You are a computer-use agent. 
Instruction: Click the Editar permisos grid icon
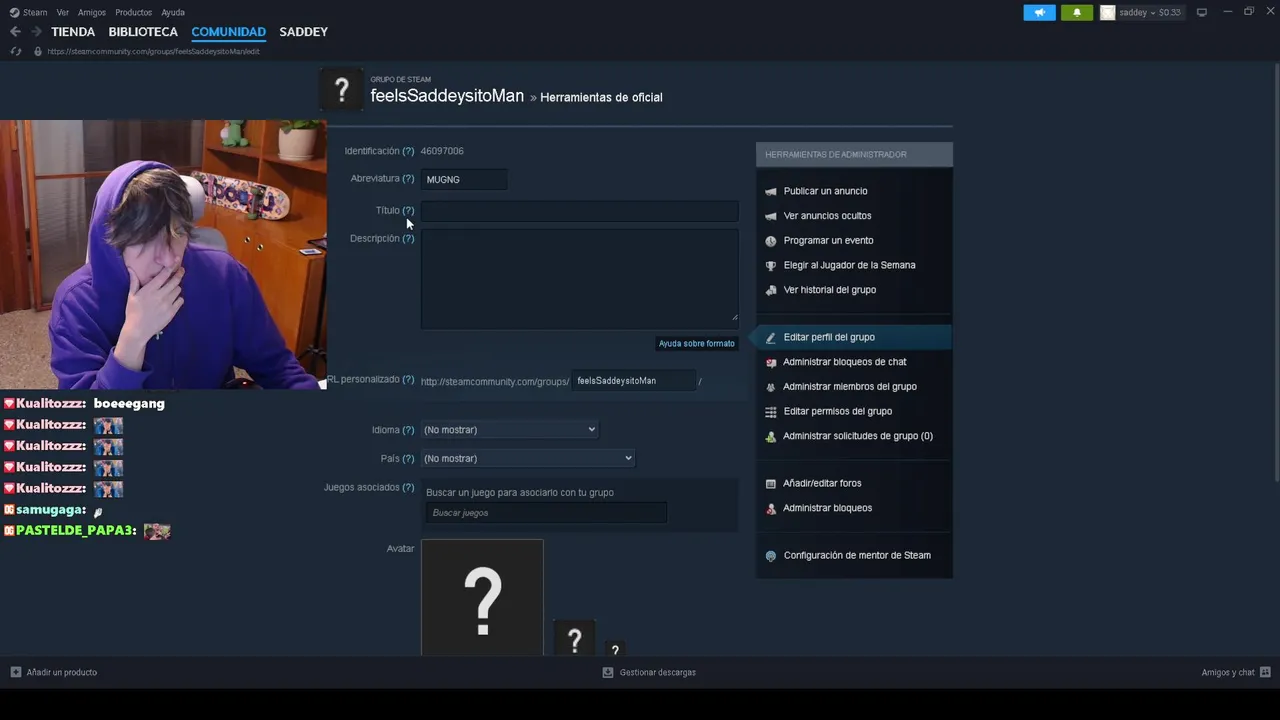tap(770, 411)
